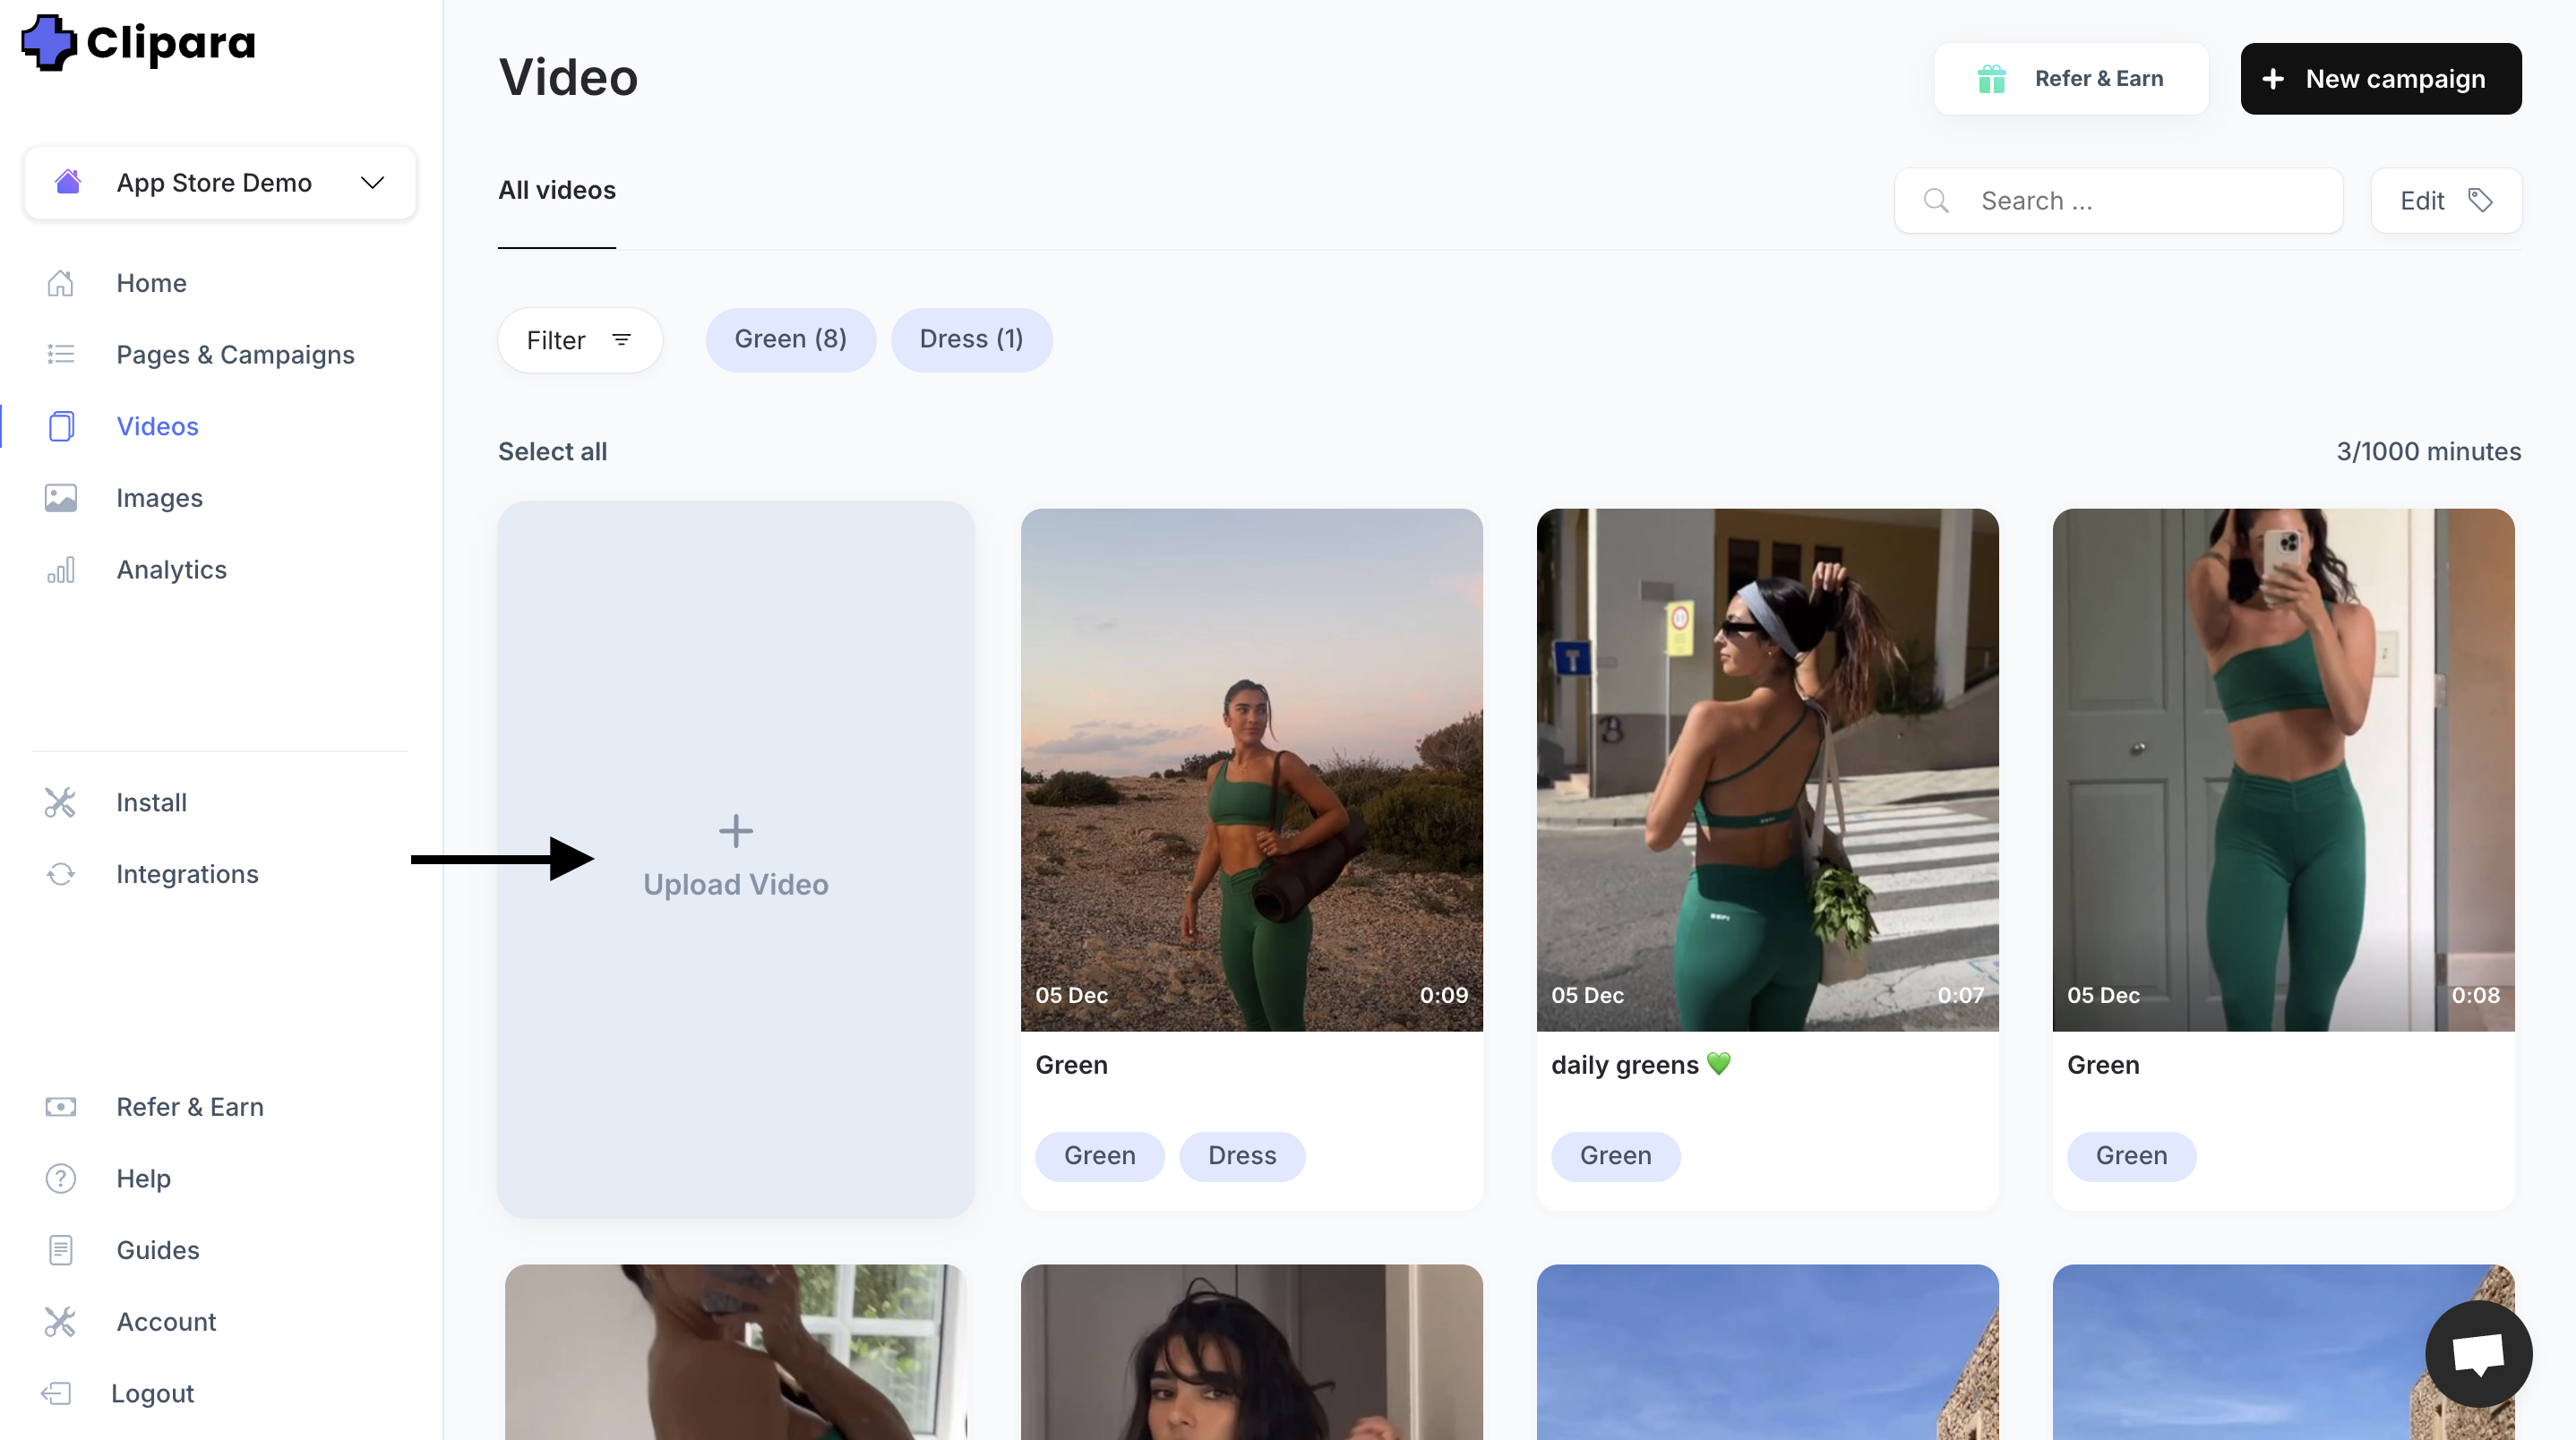
Task: Click the Help question mark icon
Action: (61, 1179)
